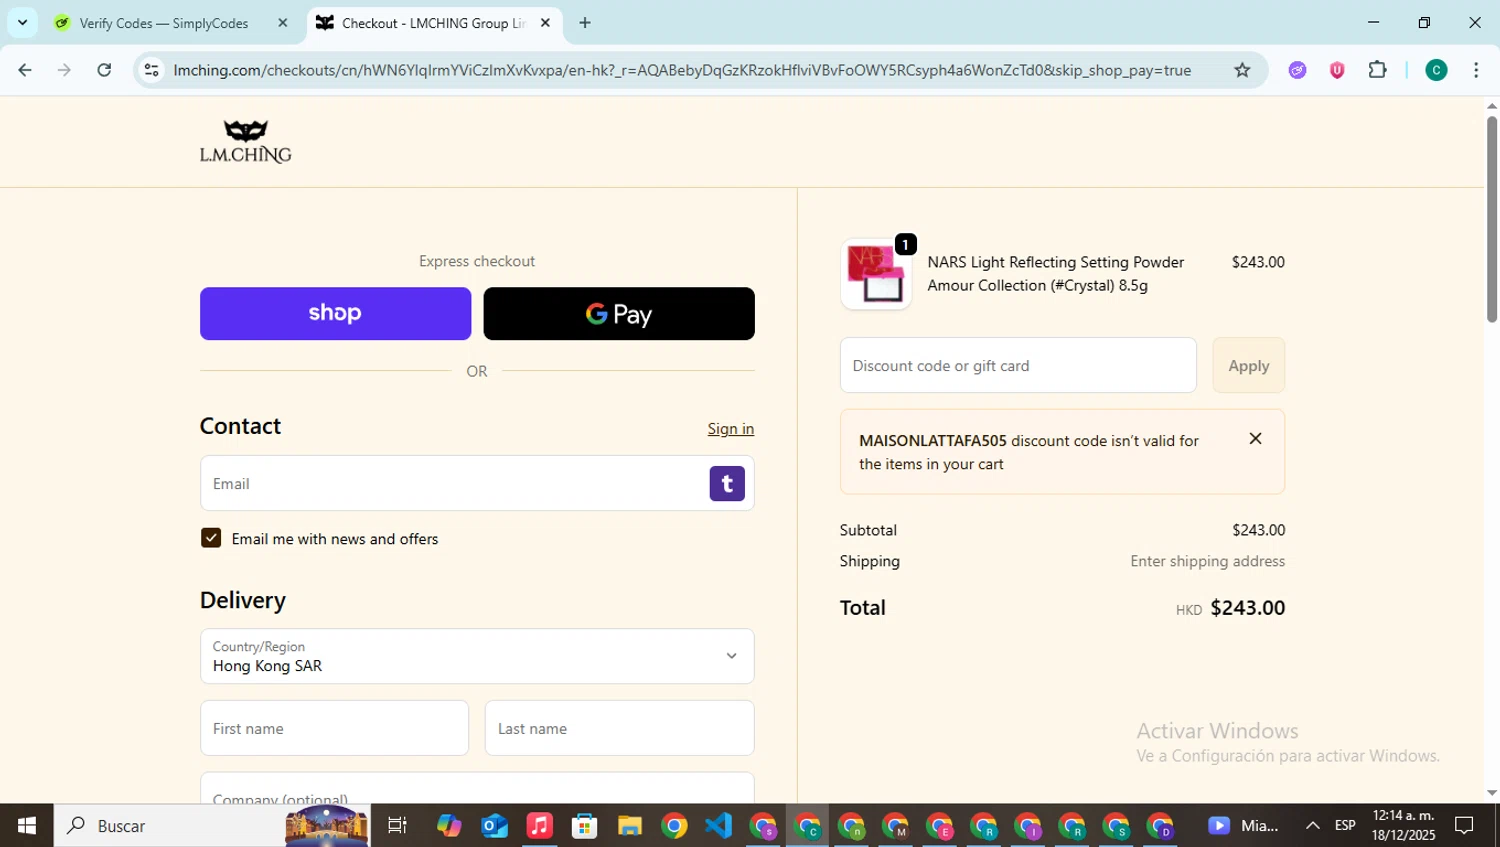Go forward in browser history

(x=64, y=70)
